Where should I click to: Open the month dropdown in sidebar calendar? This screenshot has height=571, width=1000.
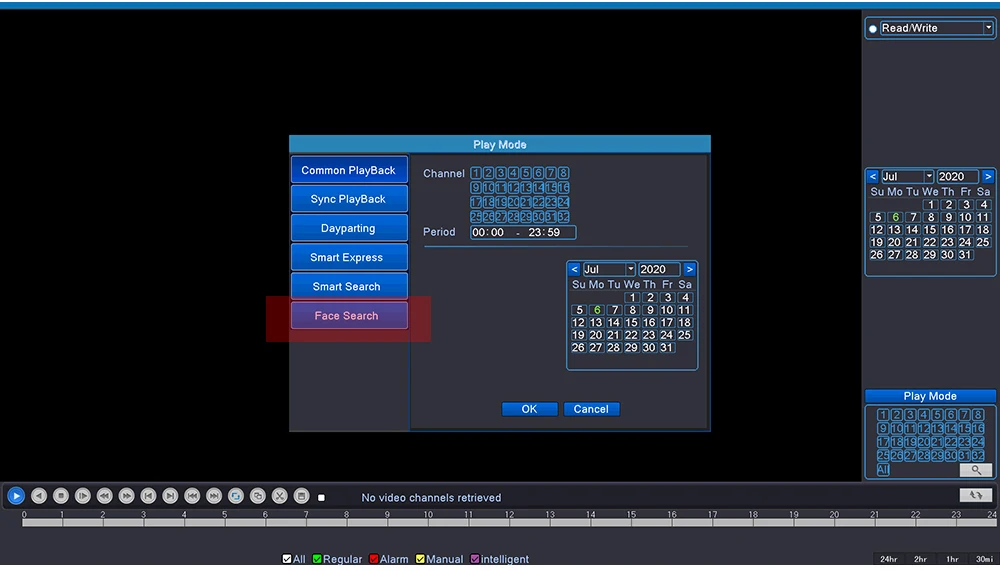tap(908, 177)
